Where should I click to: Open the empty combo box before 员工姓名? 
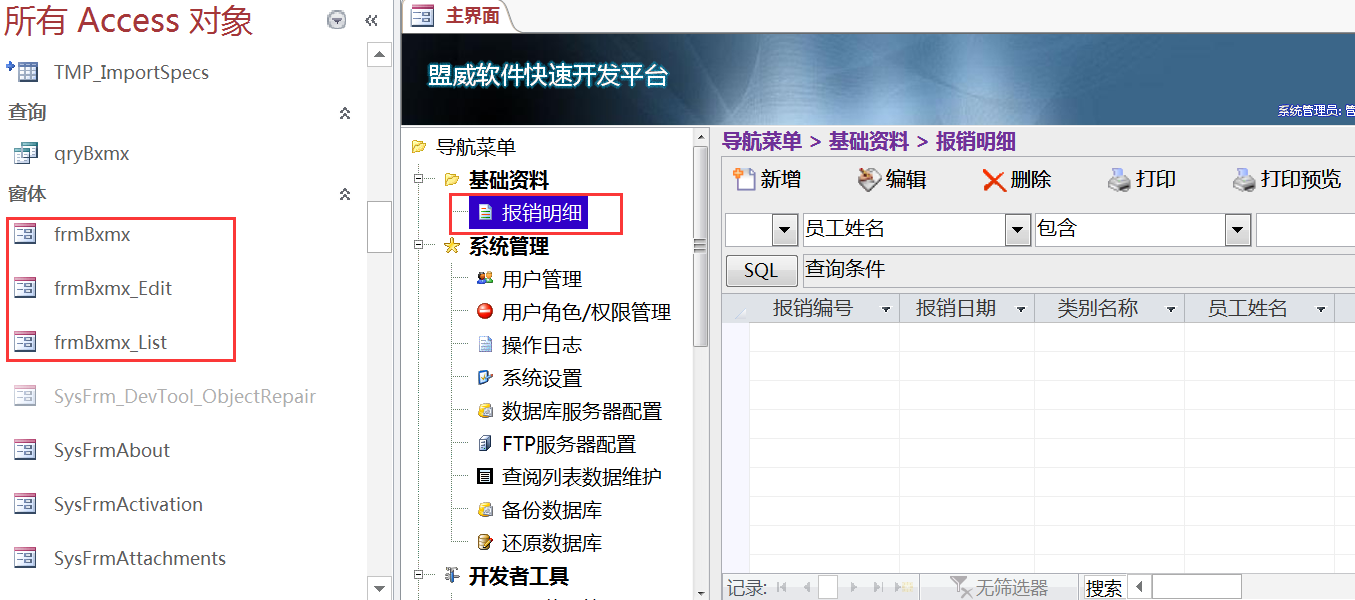[x=785, y=230]
